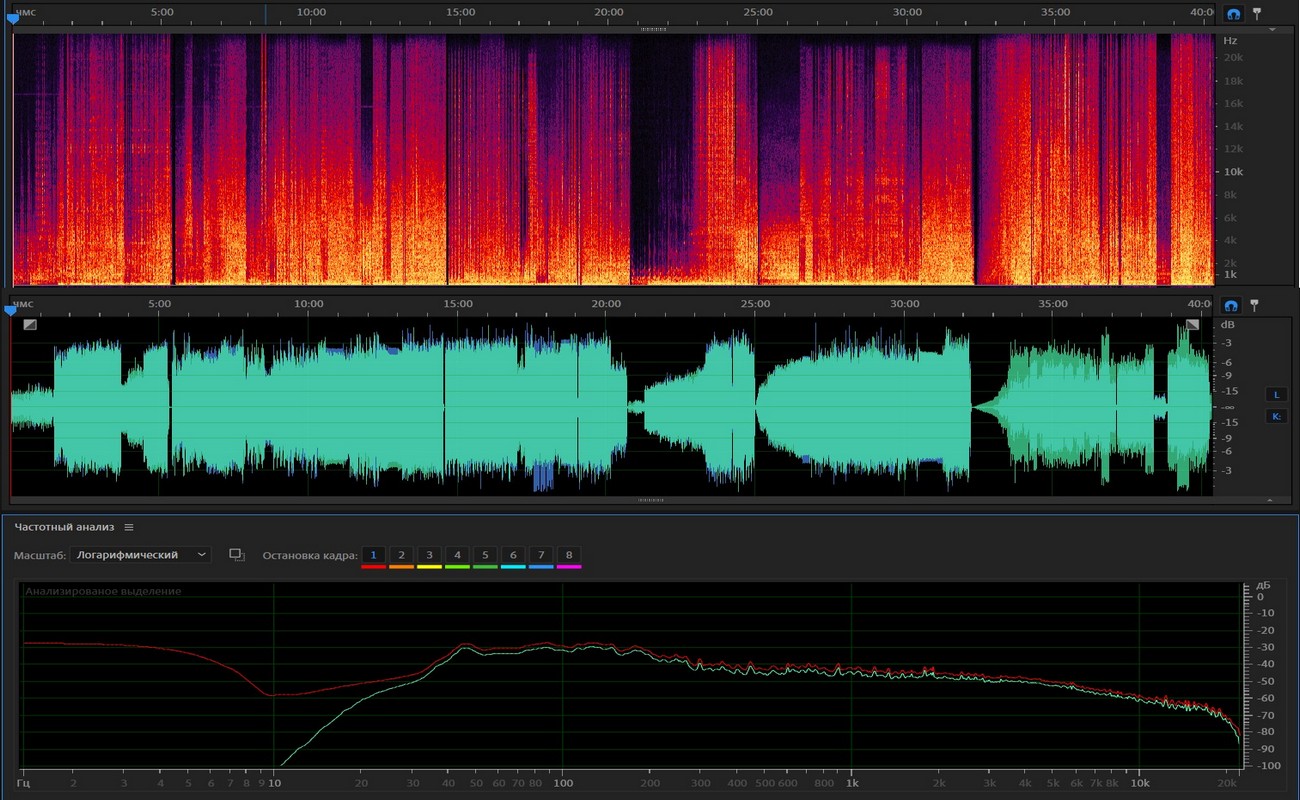The height and width of the screenshot is (800, 1300).
Task: Open the Масштаб Логарифмический dropdown
Action: coord(141,555)
